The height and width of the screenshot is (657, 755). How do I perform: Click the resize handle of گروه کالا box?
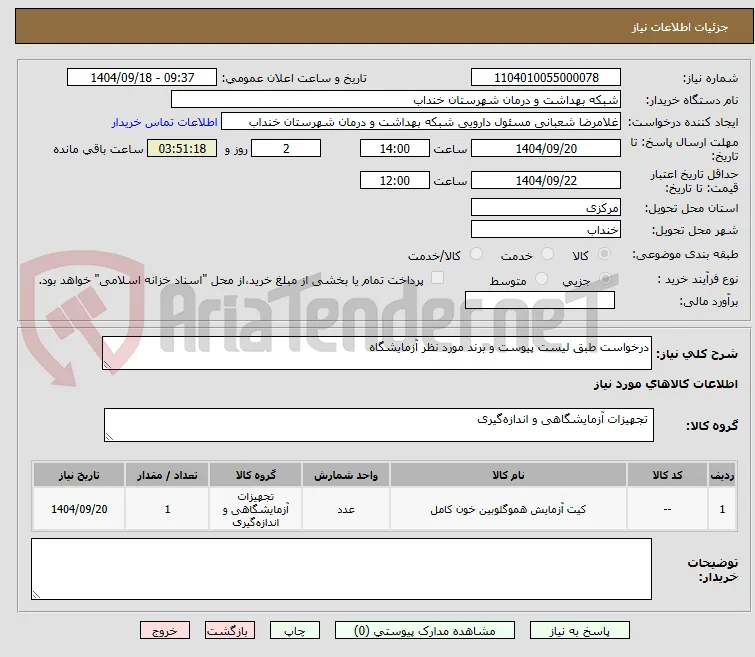pyautogui.click(x=109, y=436)
